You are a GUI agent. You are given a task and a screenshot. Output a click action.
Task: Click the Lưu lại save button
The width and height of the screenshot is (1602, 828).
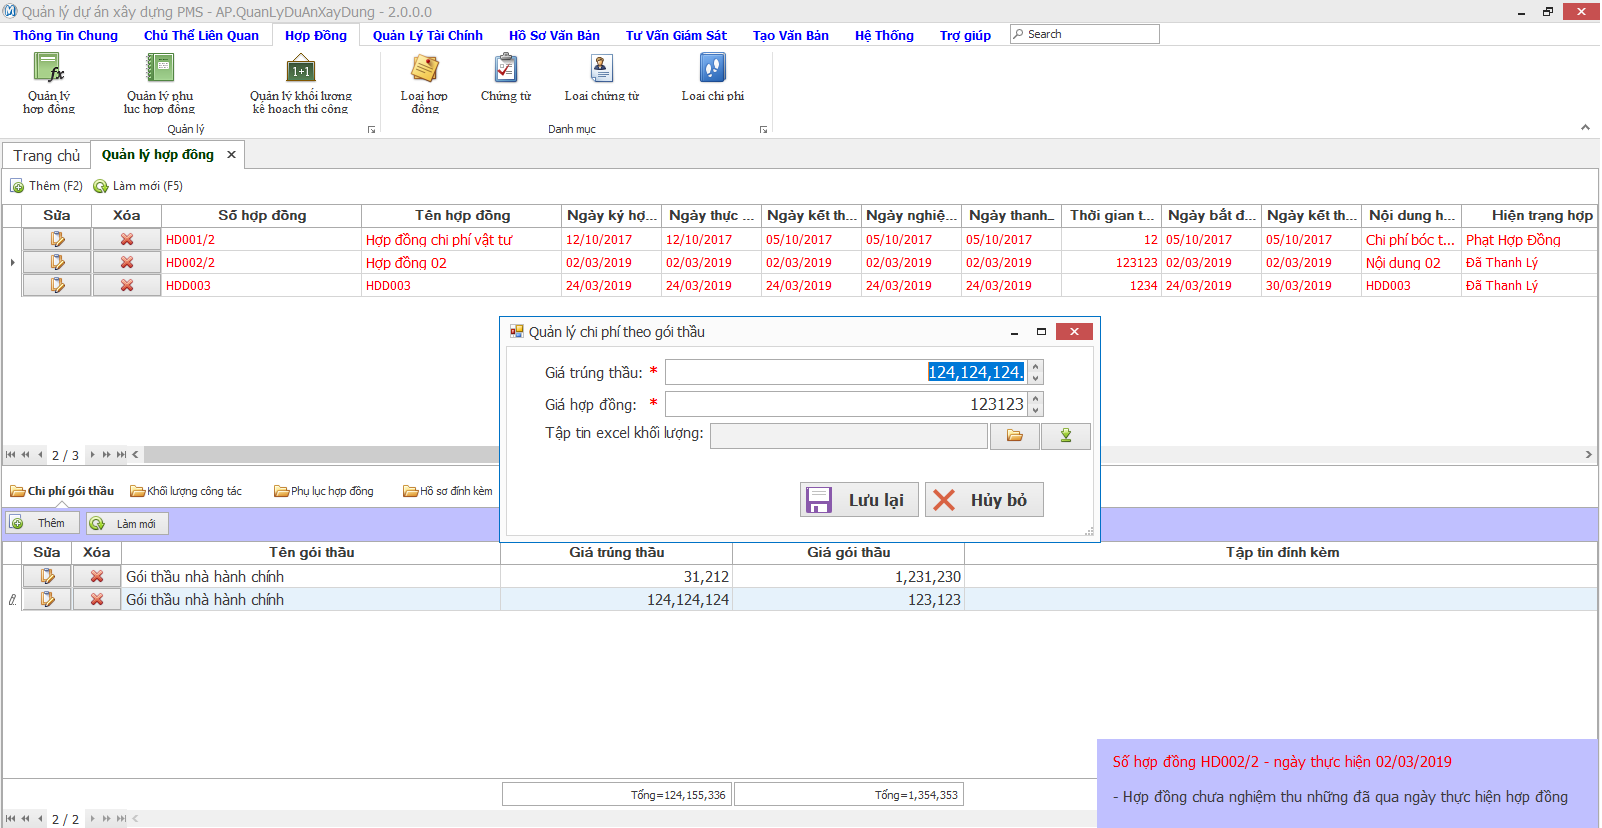[859, 500]
